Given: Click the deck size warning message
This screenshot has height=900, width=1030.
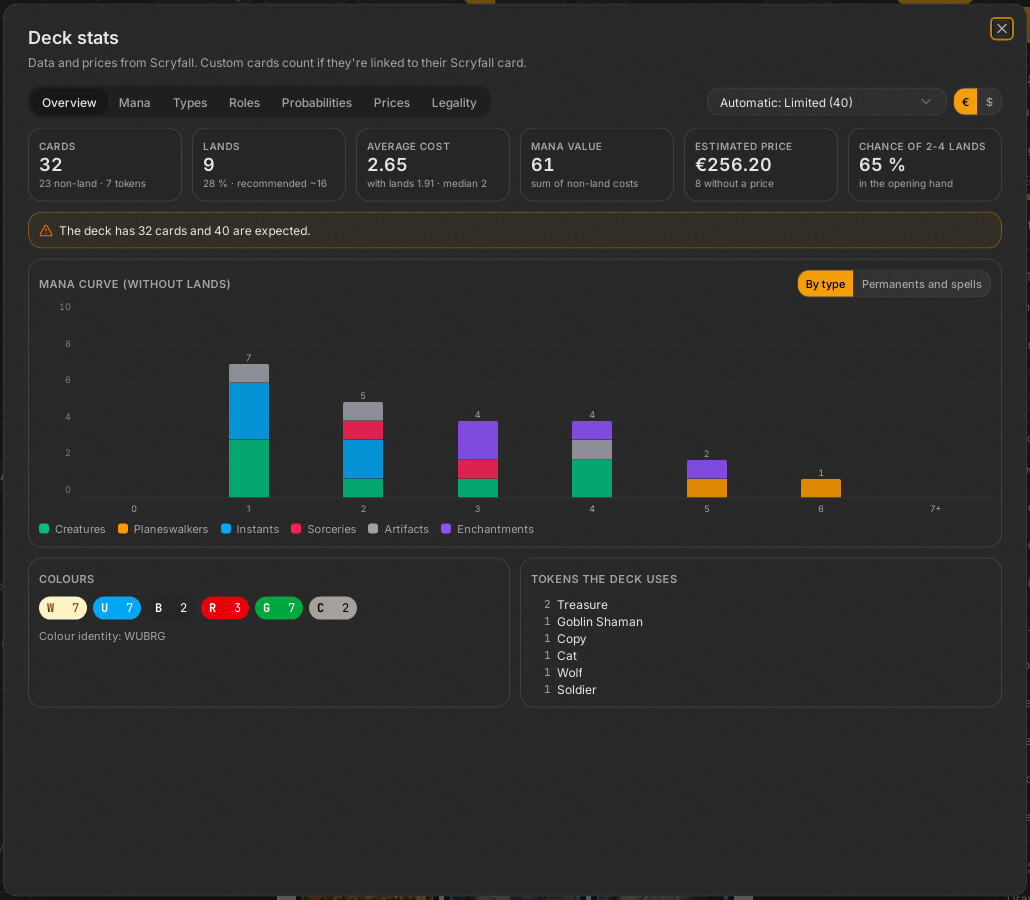Looking at the screenshot, I should coord(185,231).
